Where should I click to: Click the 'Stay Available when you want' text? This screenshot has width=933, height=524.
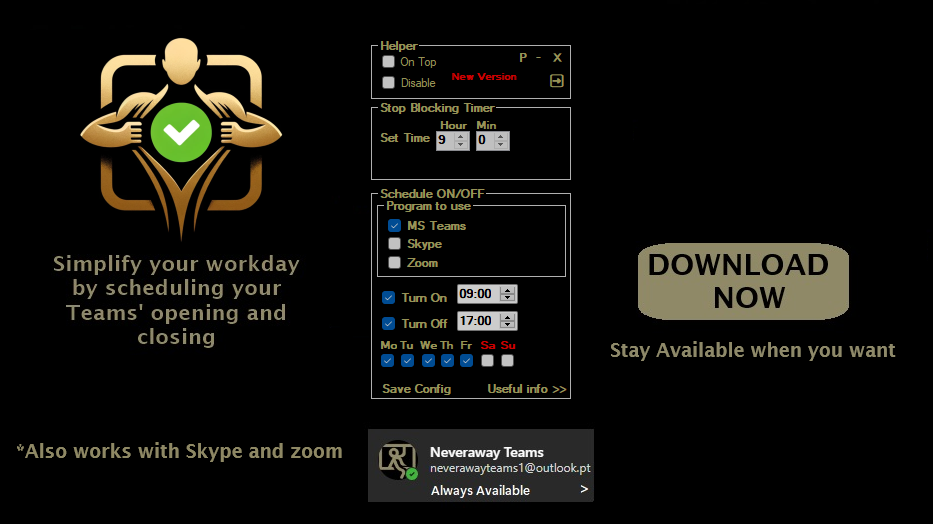(x=753, y=350)
